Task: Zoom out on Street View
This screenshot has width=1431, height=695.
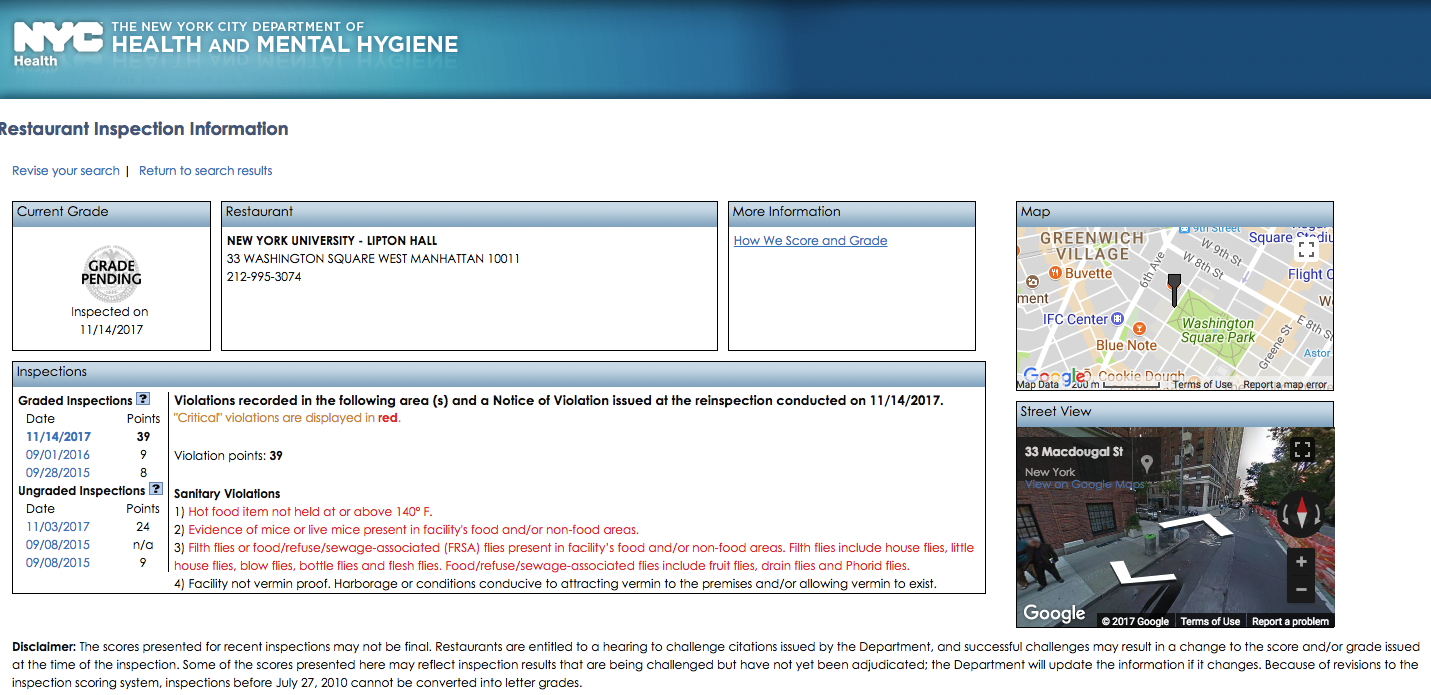Action: 1301,590
